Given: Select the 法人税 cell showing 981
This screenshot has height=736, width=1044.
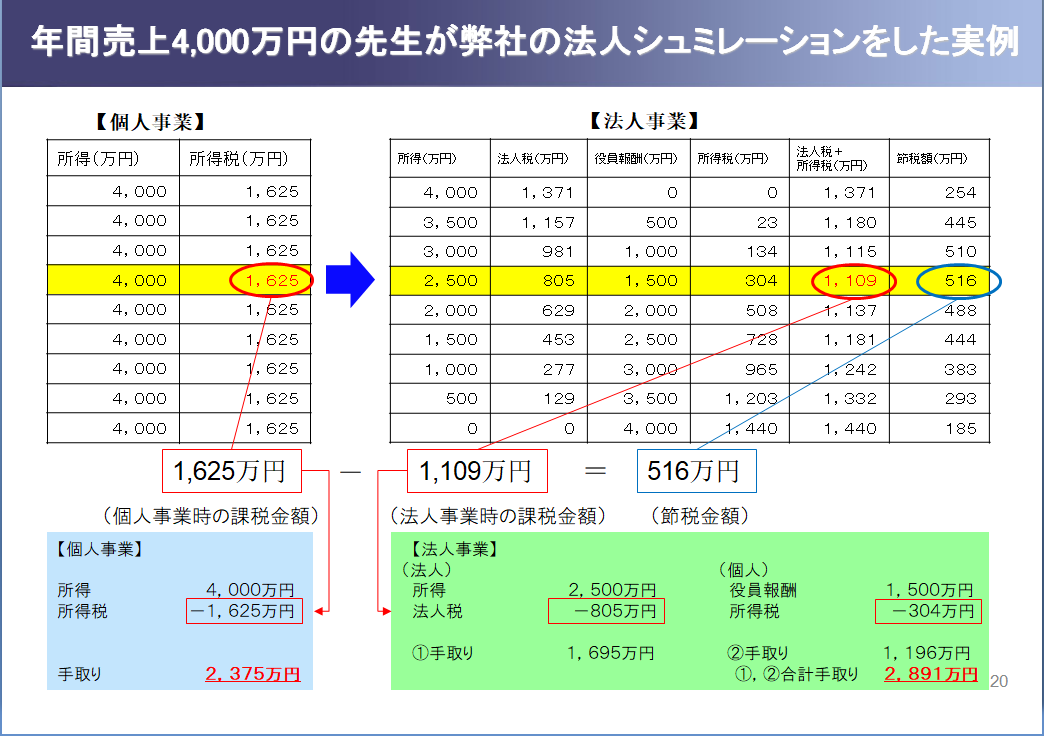Looking at the screenshot, I should (539, 252).
